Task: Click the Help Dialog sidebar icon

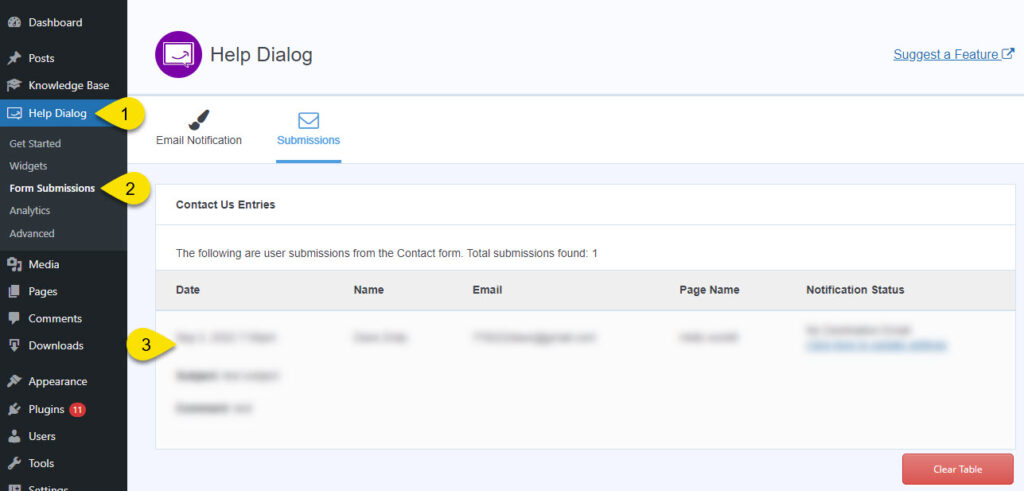Action: coord(14,114)
